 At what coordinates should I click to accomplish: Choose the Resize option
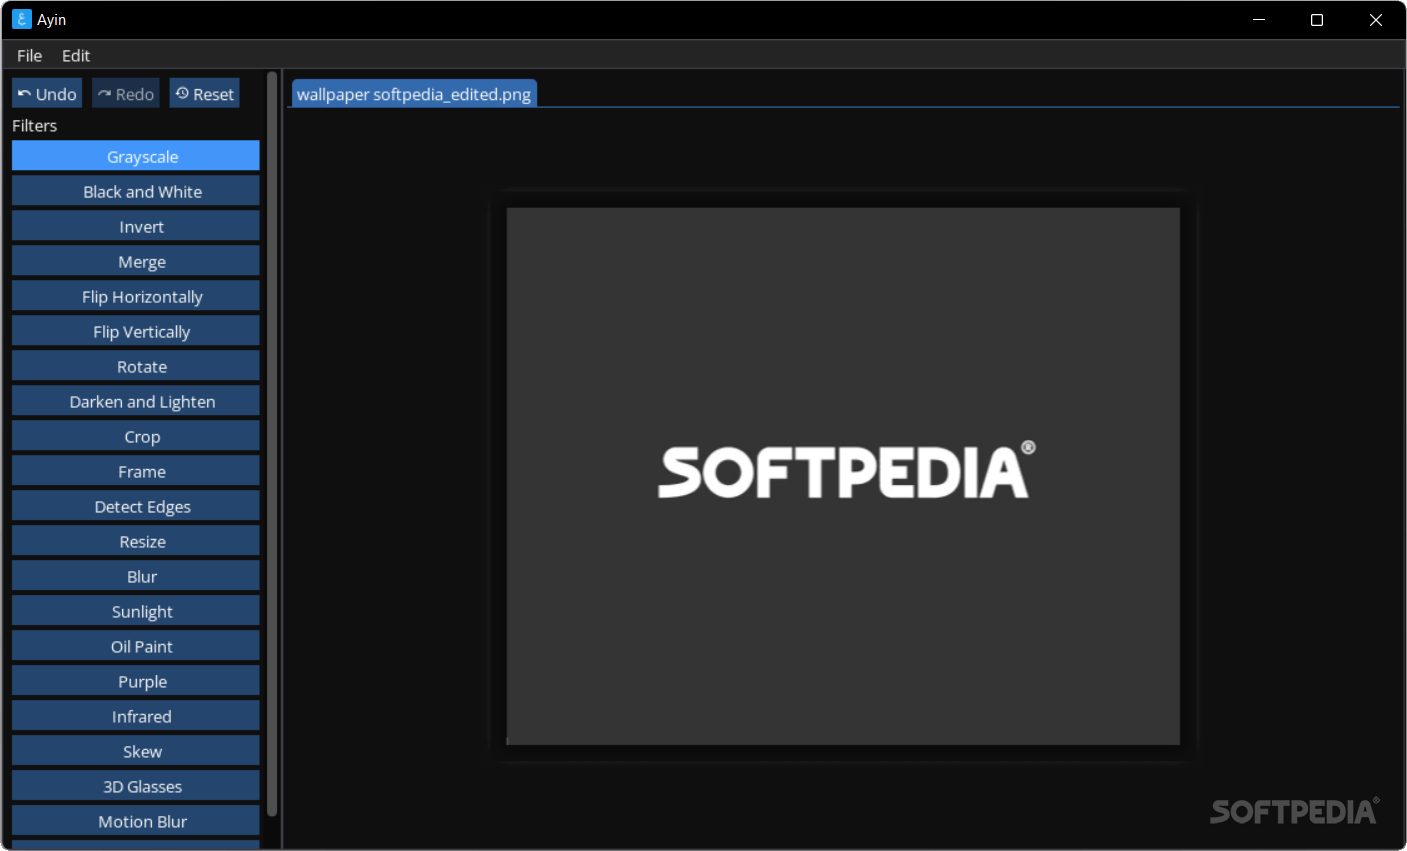coord(136,541)
